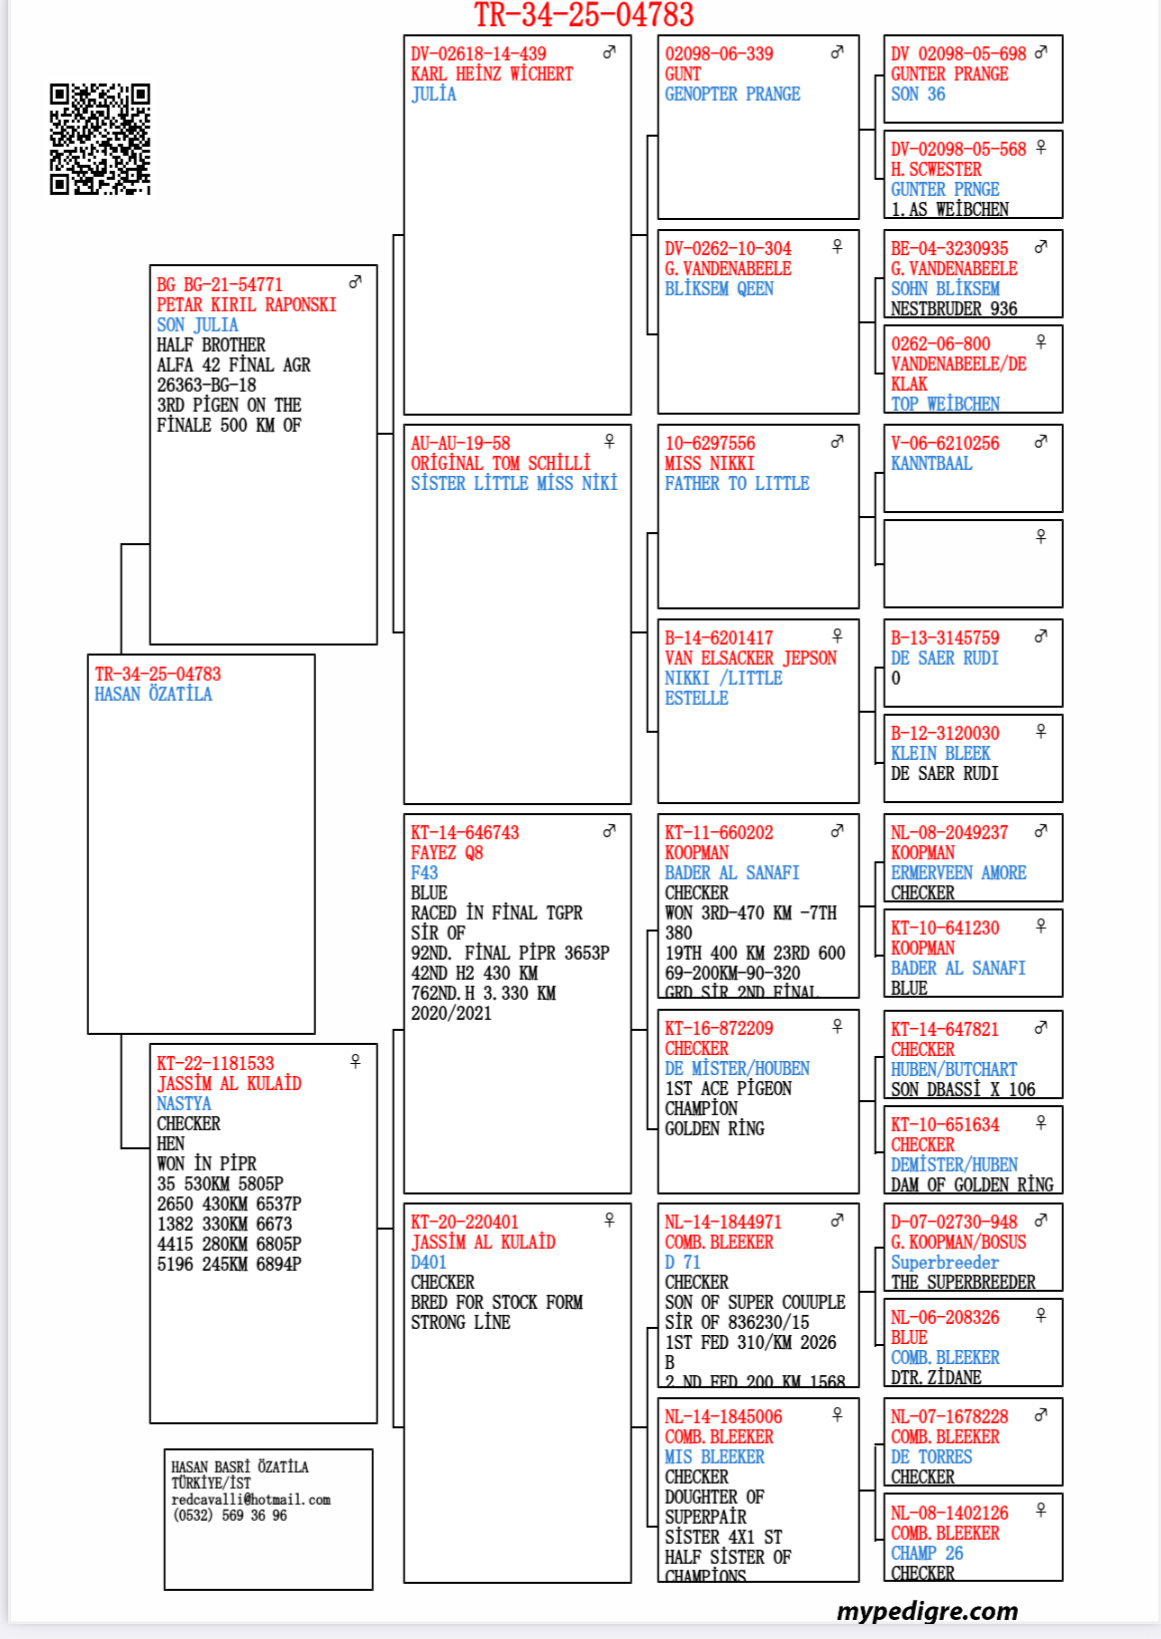Viewport: 1161px width, 1639px height.
Task: Select the Hasan Özatila name in main box
Action: point(153,694)
